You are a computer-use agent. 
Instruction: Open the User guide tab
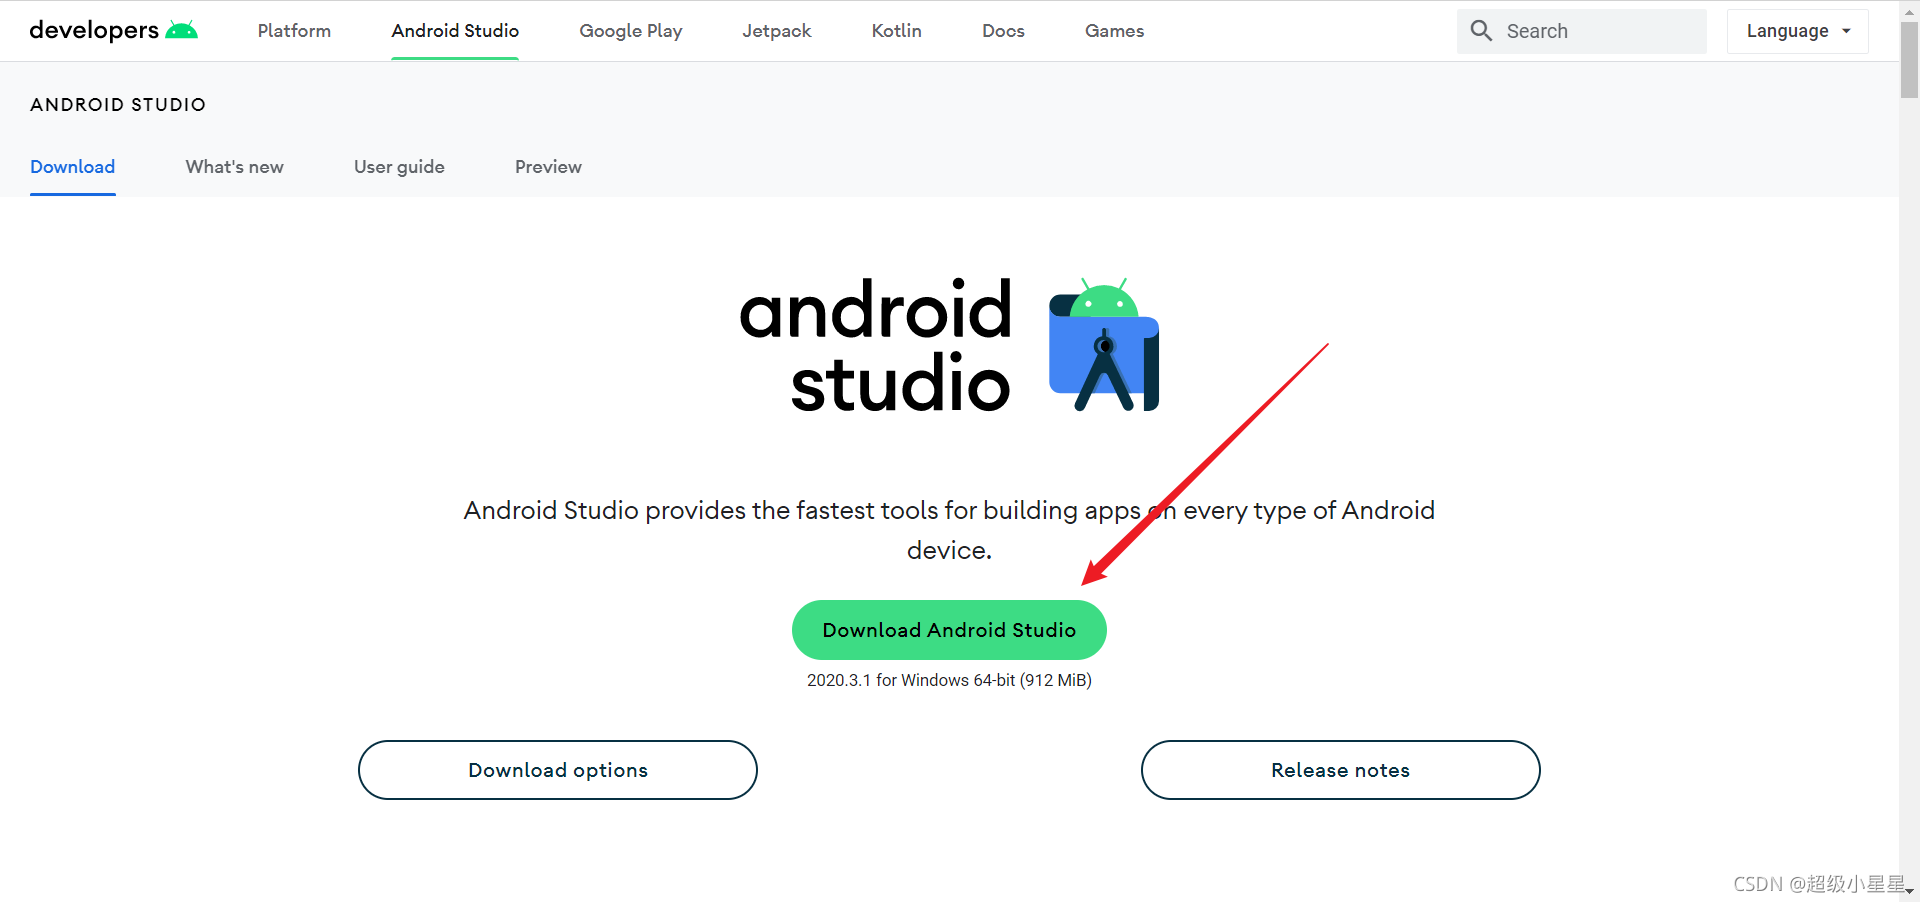399,167
